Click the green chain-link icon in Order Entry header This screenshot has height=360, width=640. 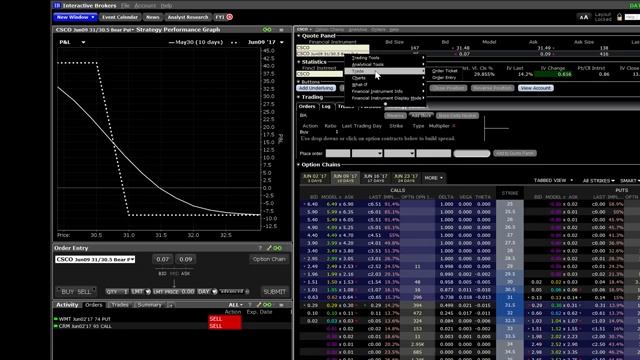[x=278, y=248]
